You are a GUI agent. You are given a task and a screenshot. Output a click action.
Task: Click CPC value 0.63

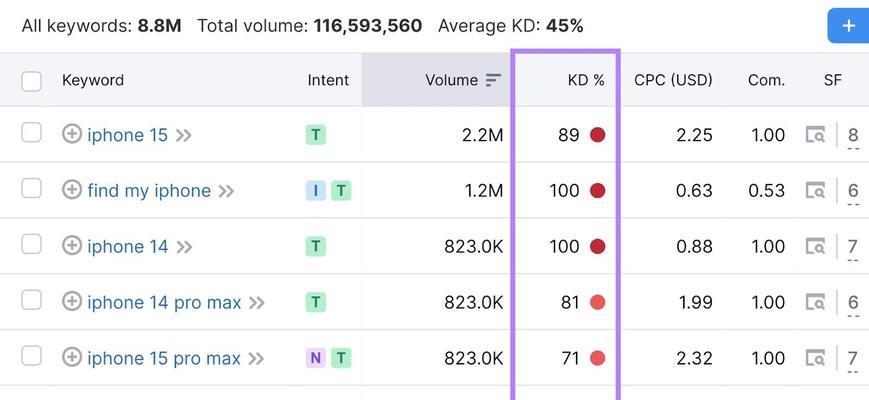[x=694, y=191]
